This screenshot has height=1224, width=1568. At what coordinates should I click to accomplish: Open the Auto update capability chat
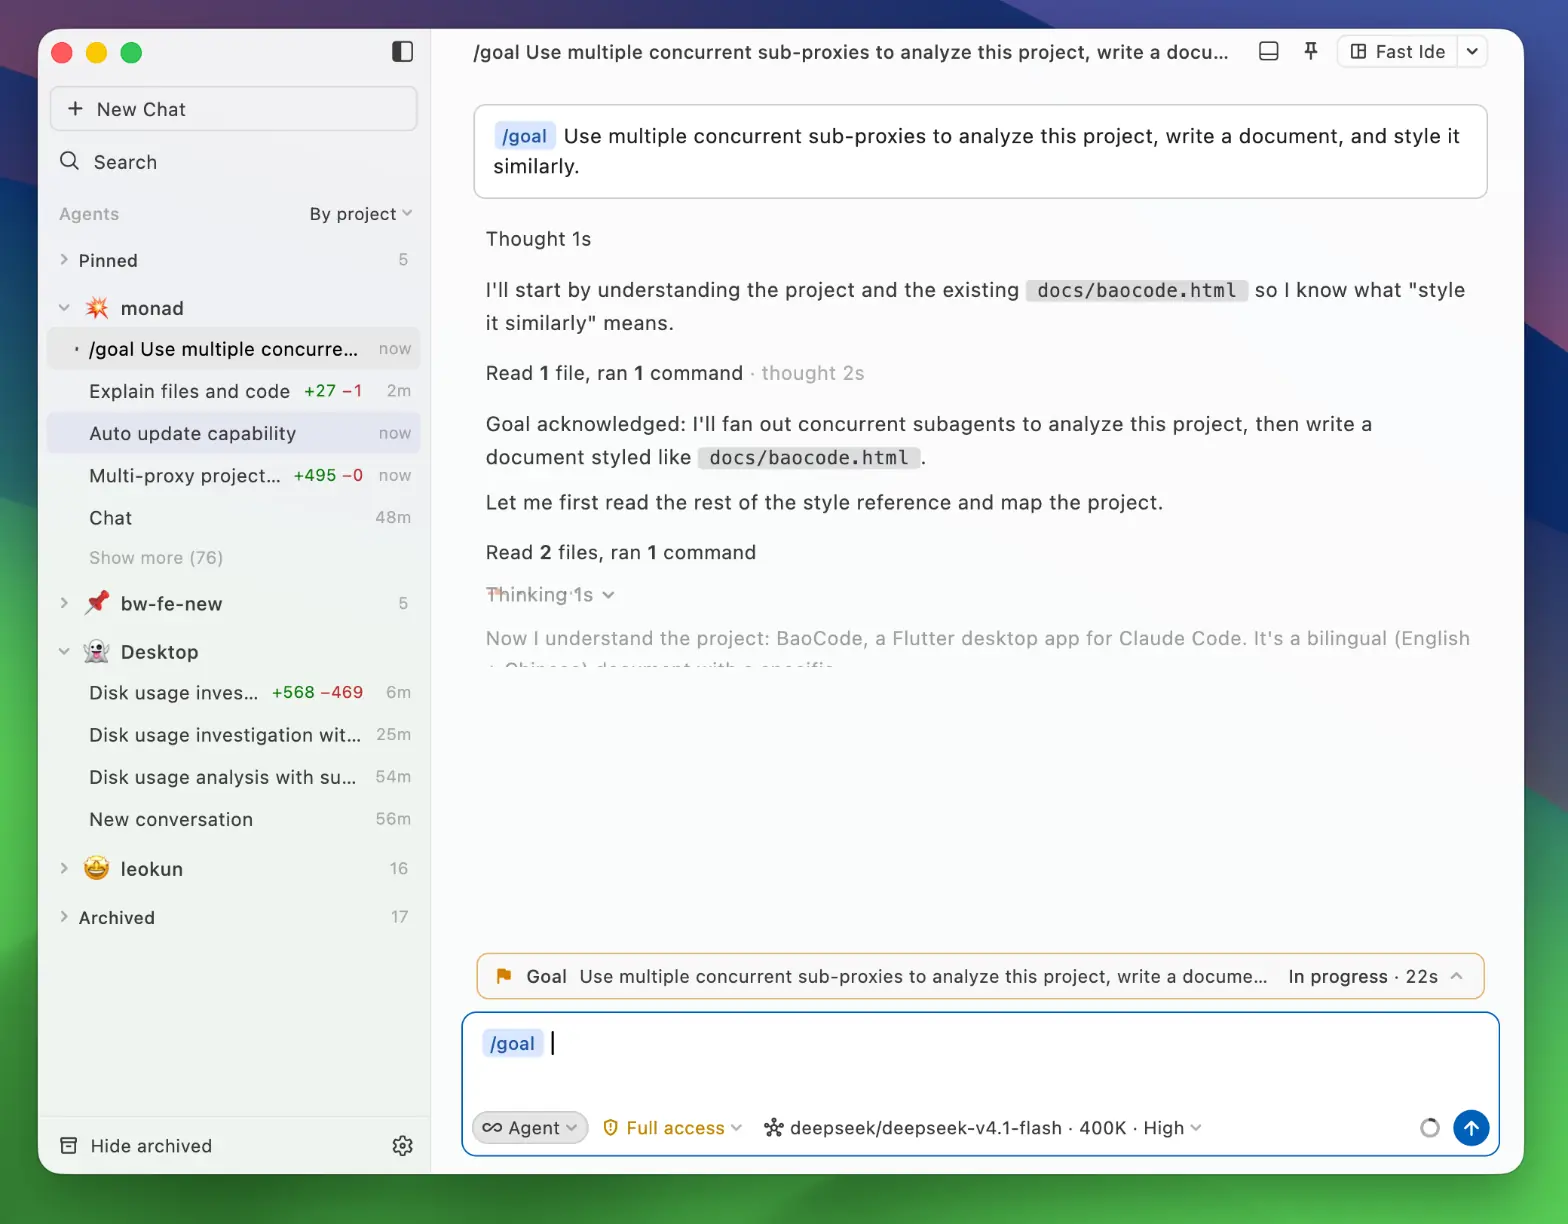coord(234,433)
